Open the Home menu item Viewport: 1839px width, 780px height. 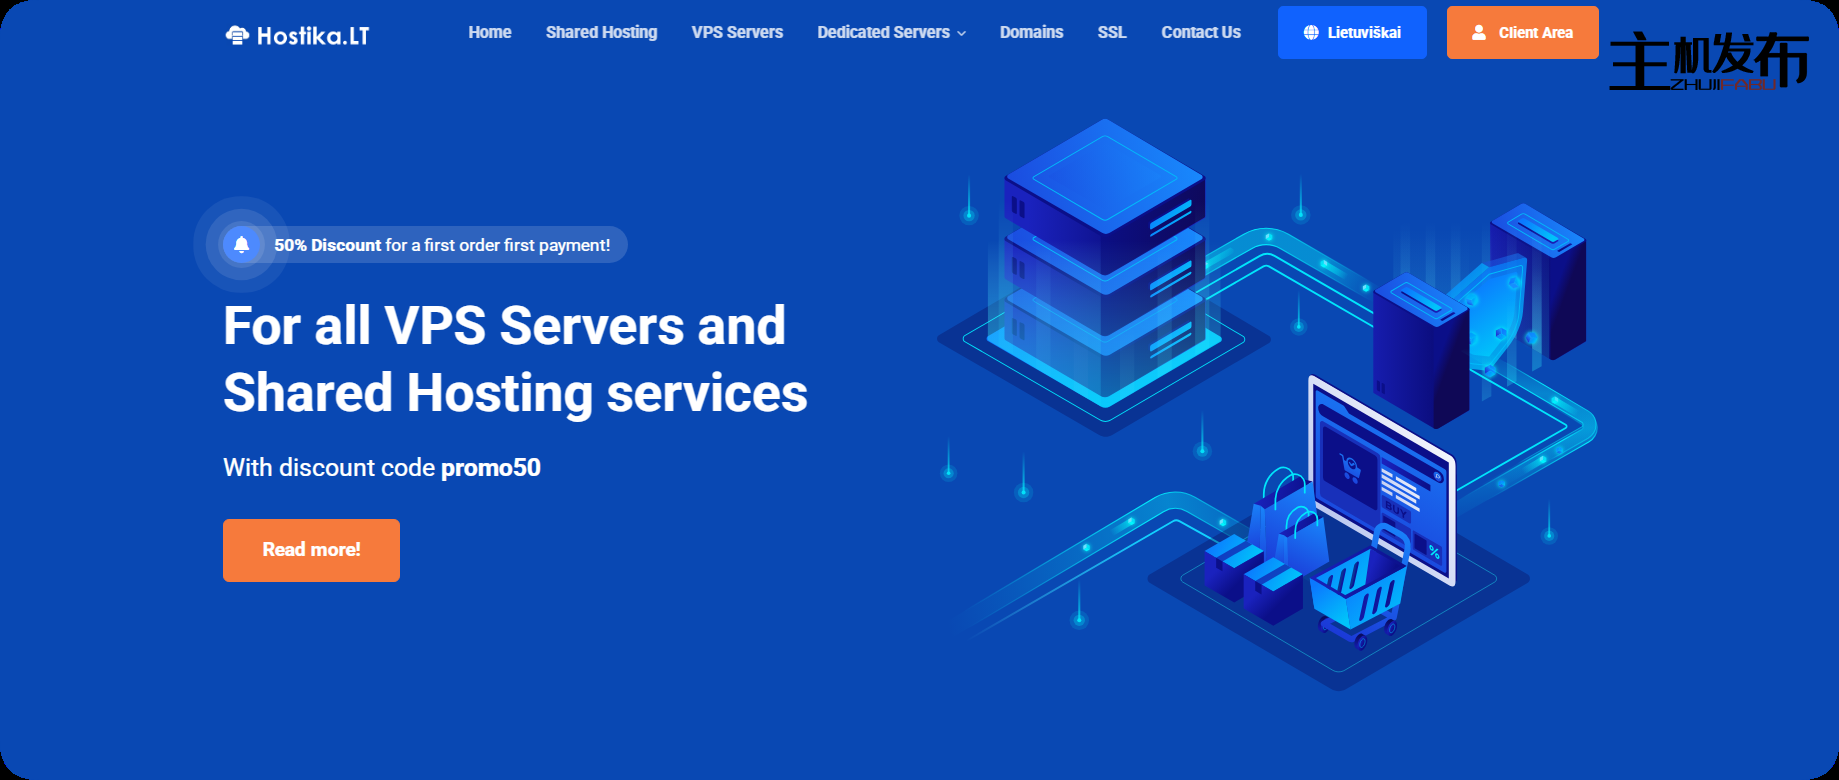pyautogui.click(x=489, y=33)
